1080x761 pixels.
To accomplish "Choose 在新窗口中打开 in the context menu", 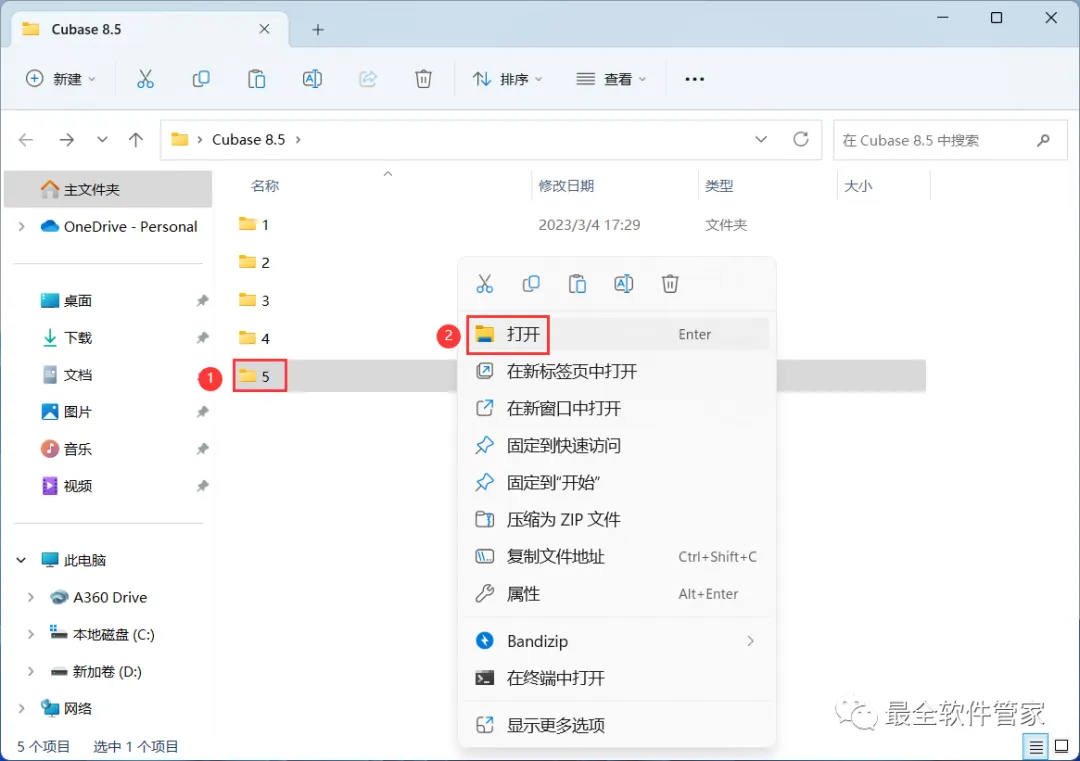I will [x=617, y=409].
